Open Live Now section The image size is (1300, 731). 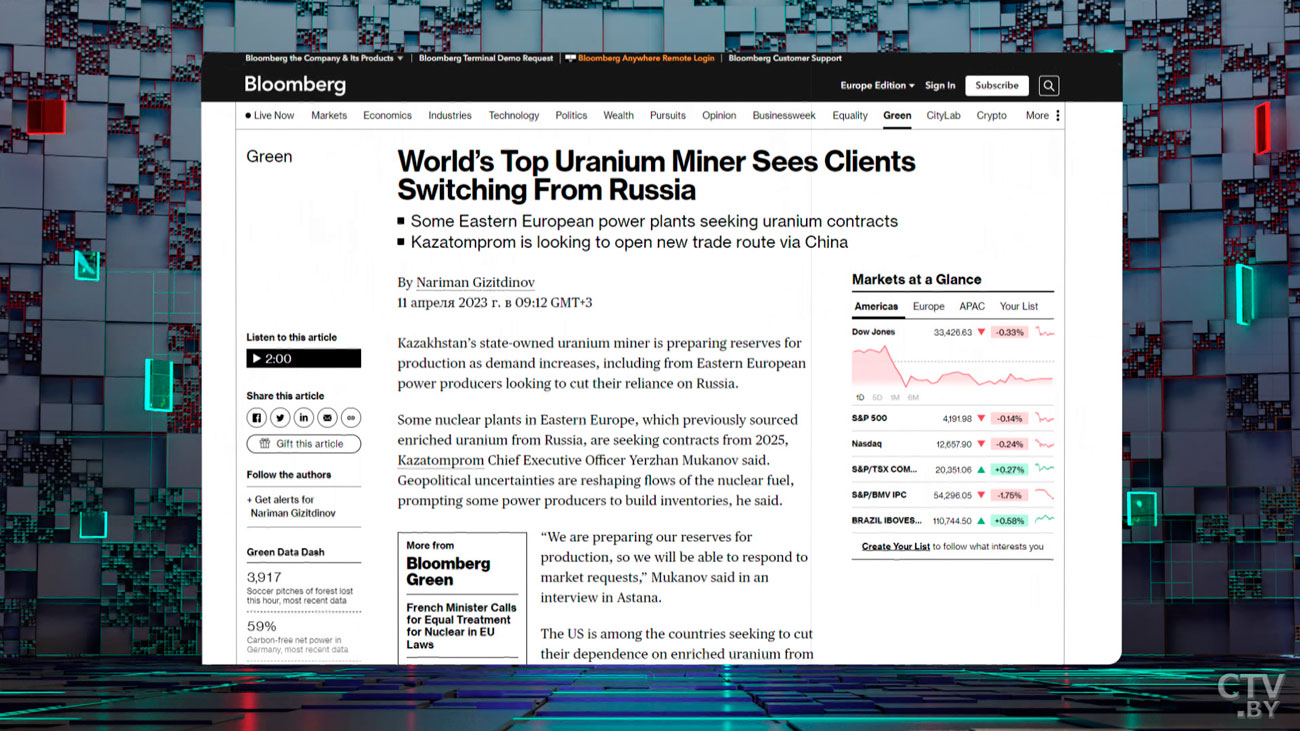pos(270,116)
